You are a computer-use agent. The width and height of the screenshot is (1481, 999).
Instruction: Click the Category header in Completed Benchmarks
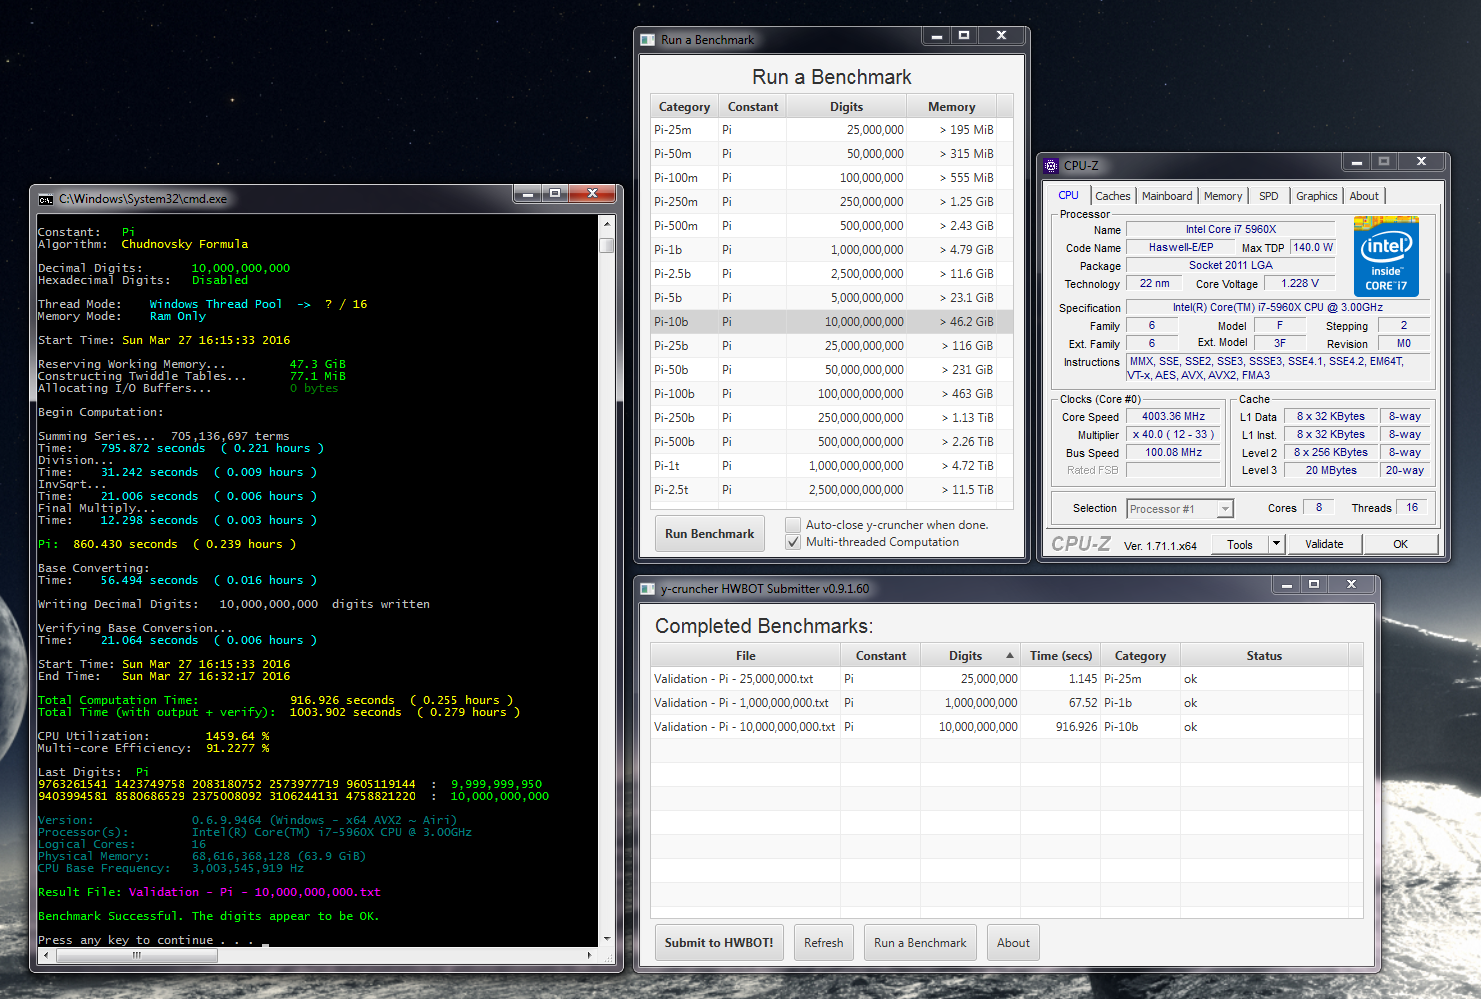pyautogui.click(x=1140, y=656)
